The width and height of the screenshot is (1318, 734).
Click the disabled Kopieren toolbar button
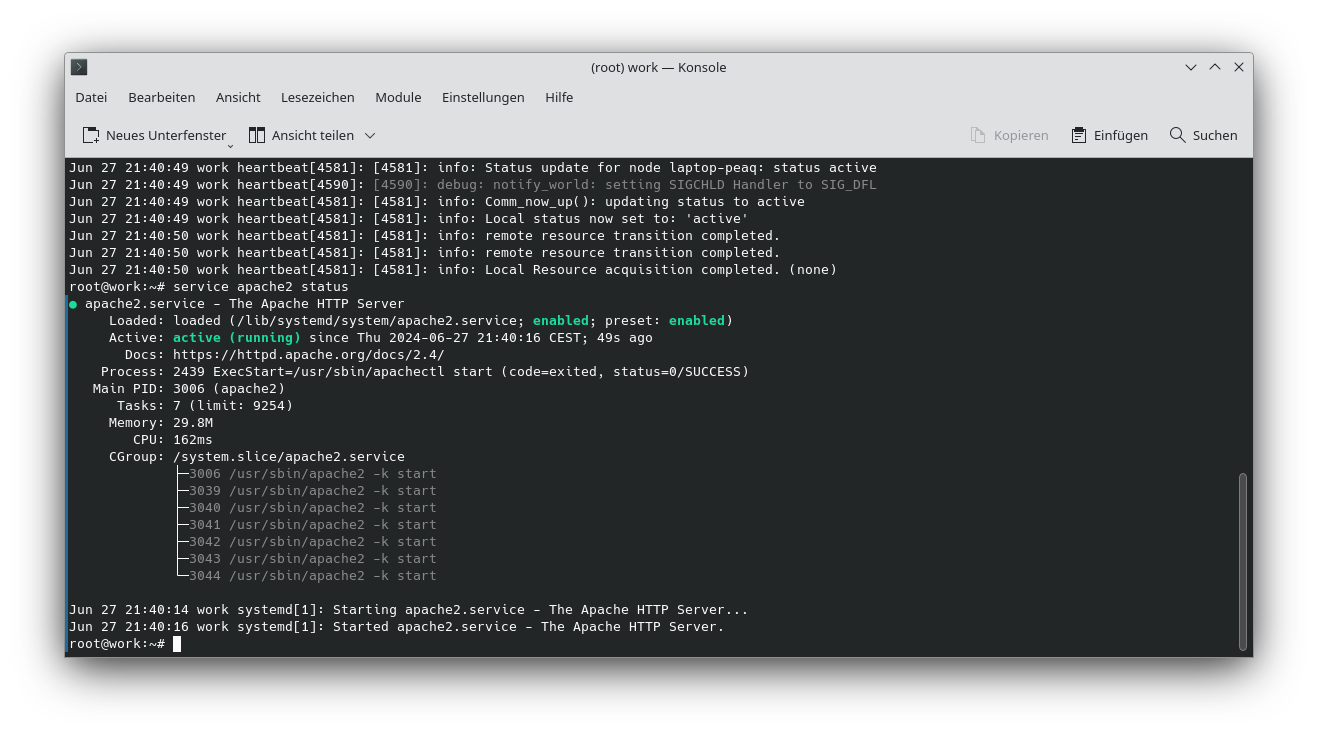[1010, 134]
